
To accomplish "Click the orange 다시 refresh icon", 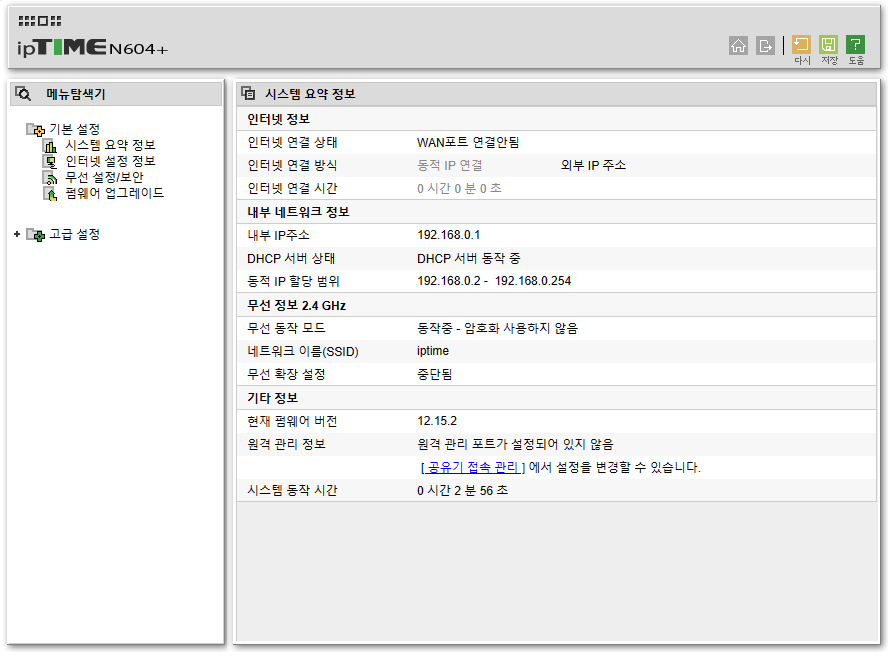I will pos(801,44).
